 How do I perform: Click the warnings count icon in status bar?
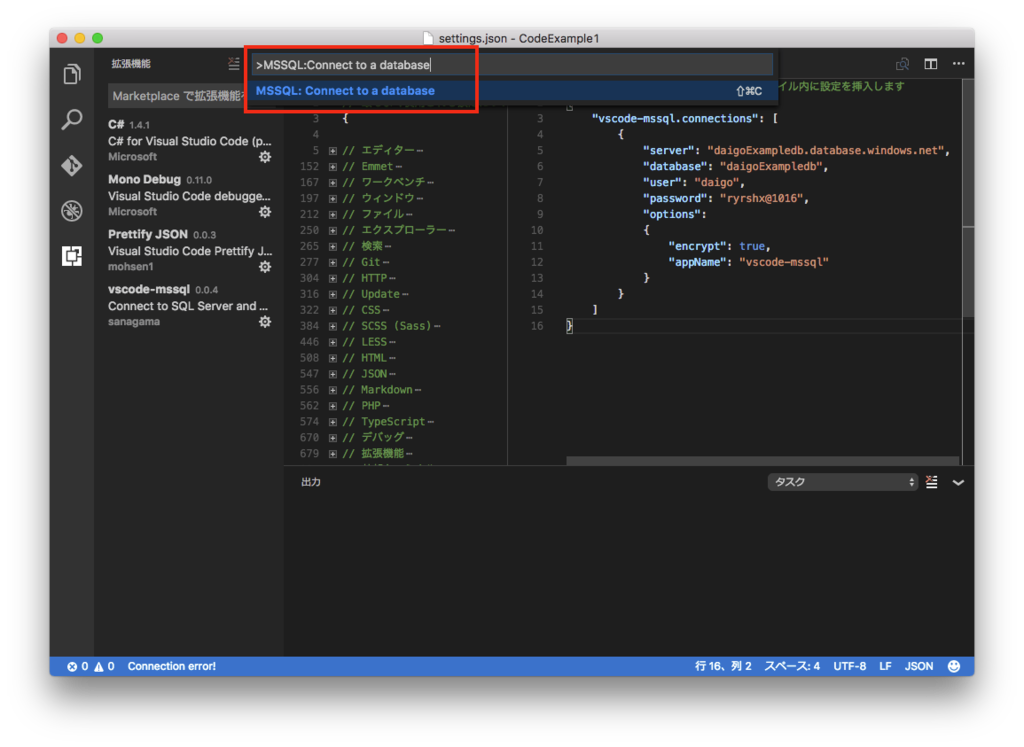[x=99, y=666]
